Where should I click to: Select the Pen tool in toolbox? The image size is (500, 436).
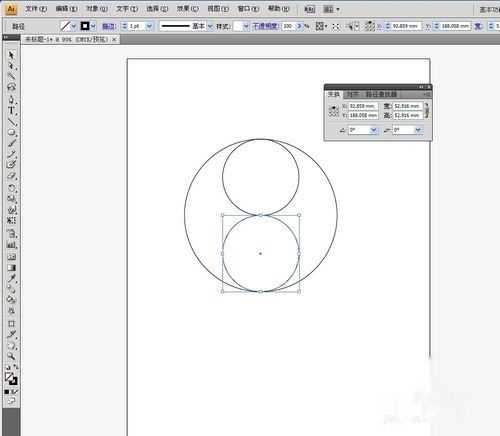tap(11, 99)
